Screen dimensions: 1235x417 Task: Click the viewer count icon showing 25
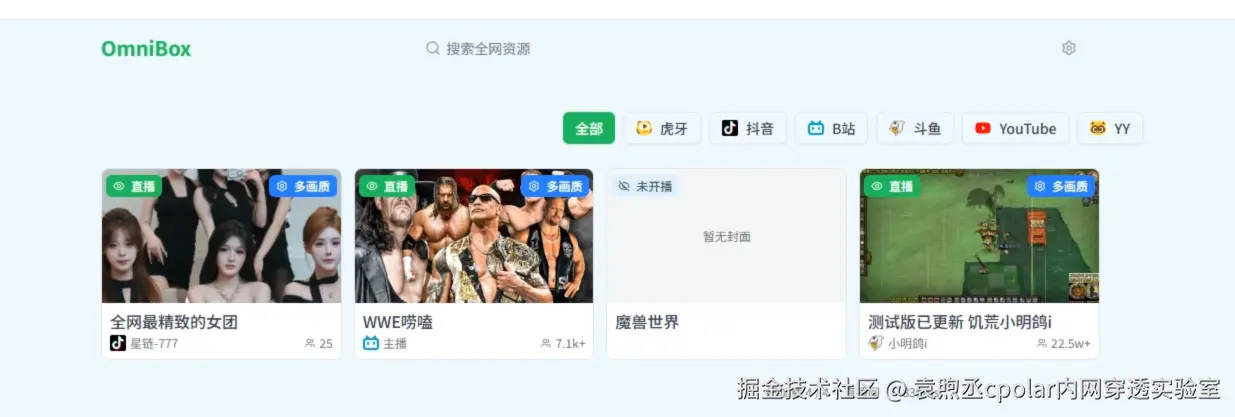310,343
